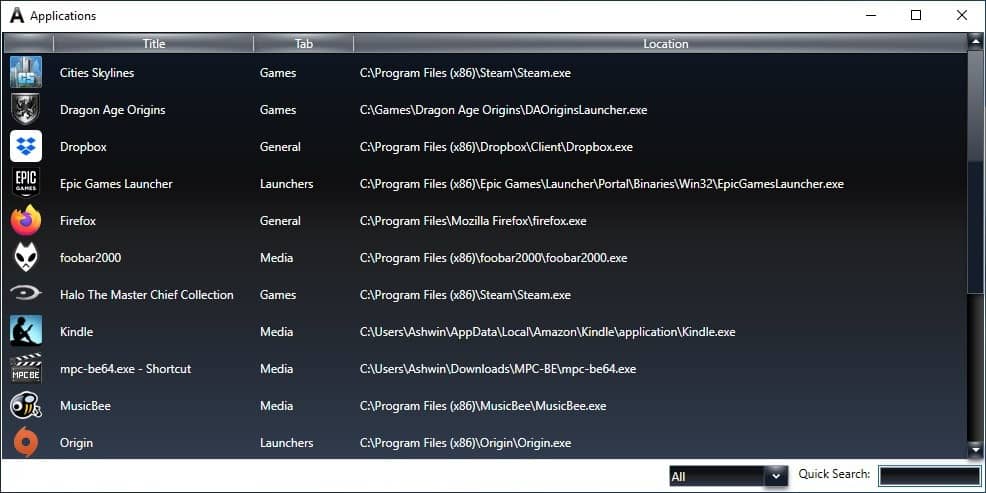Screen dimensions: 986x493
Task: Click the MusicBee icon
Action: pyautogui.click(x=26, y=406)
